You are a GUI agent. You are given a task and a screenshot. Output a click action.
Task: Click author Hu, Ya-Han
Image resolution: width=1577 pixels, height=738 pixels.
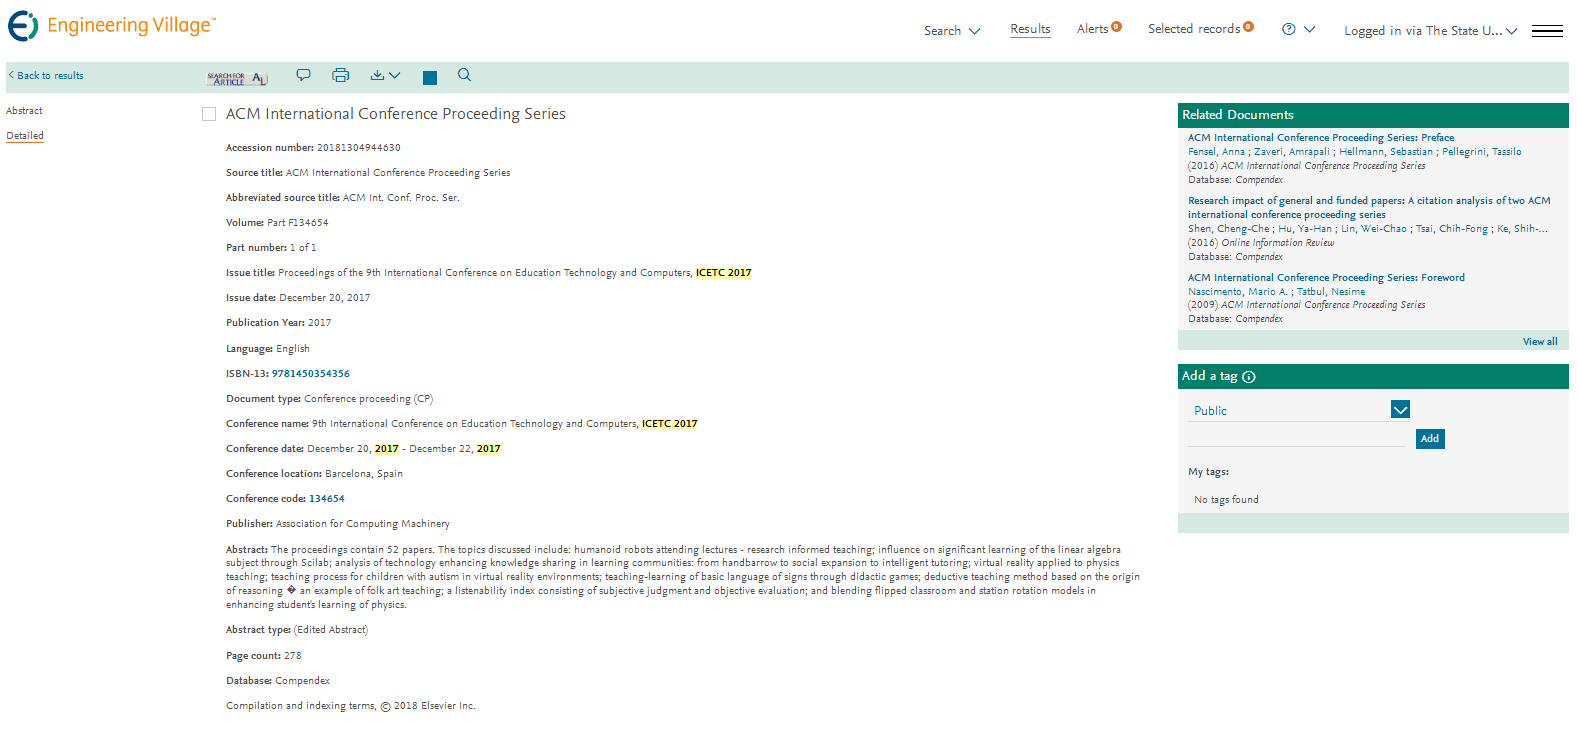click(x=1305, y=229)
